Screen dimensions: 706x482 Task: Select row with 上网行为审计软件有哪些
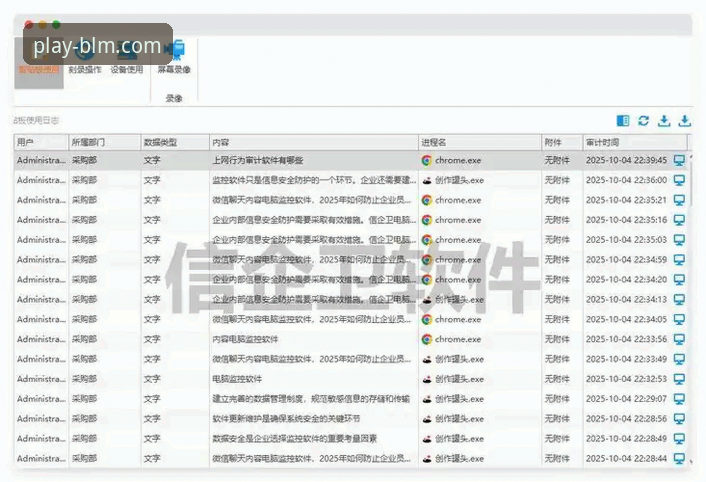(351, 160)
